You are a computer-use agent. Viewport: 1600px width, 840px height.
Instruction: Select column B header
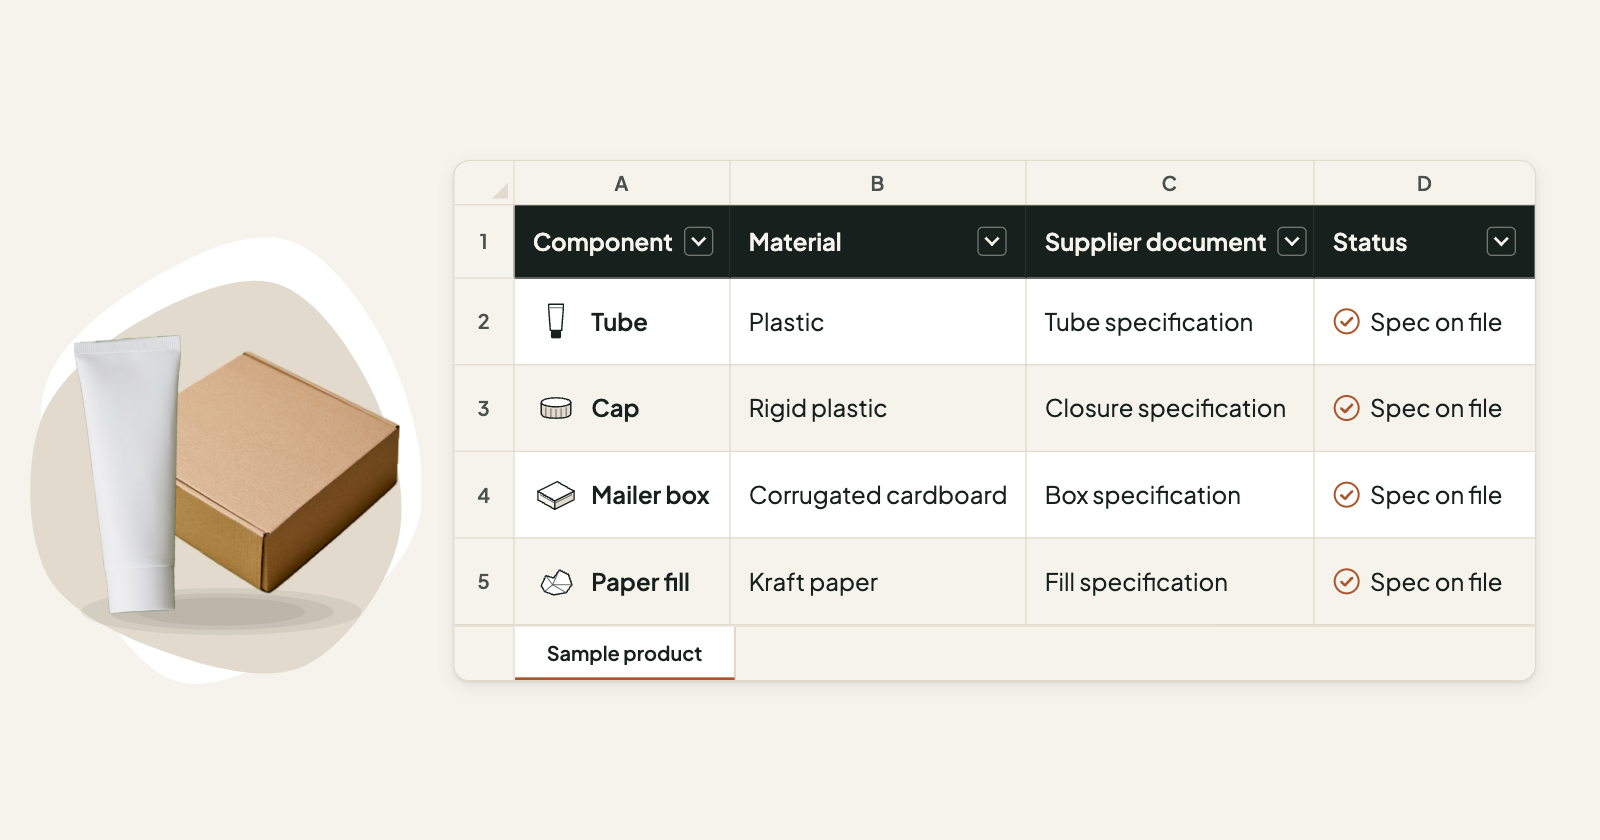tap(878, 183)
